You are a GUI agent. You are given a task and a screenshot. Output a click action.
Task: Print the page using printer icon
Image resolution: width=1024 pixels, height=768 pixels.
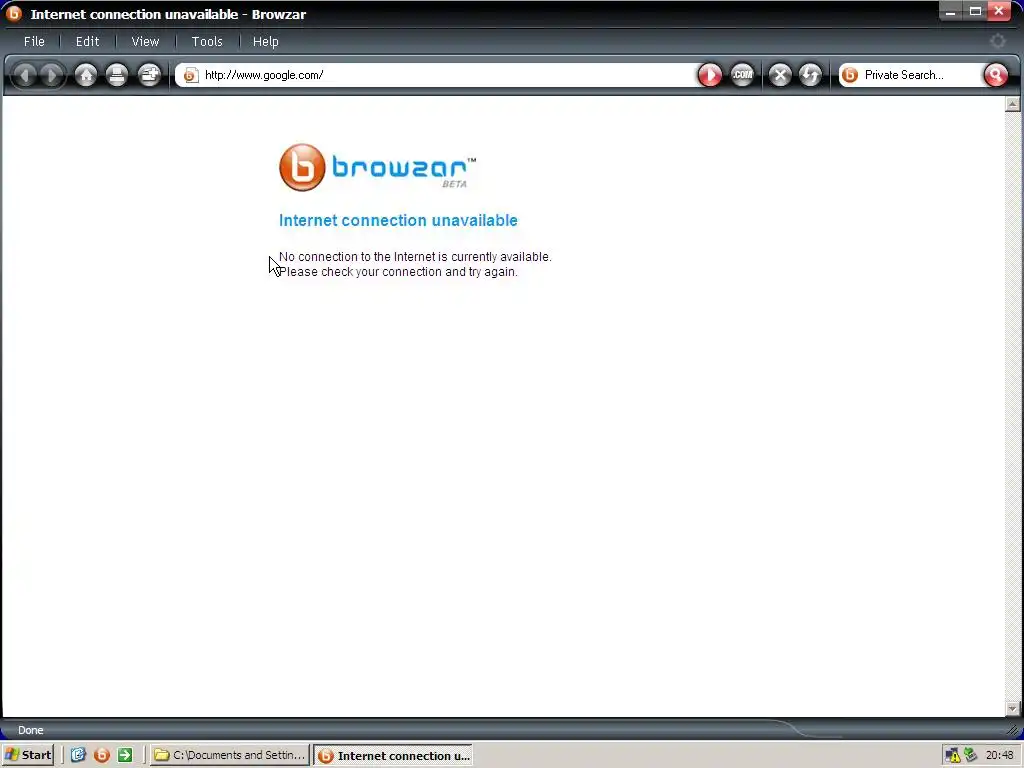[x=117, y=75]
